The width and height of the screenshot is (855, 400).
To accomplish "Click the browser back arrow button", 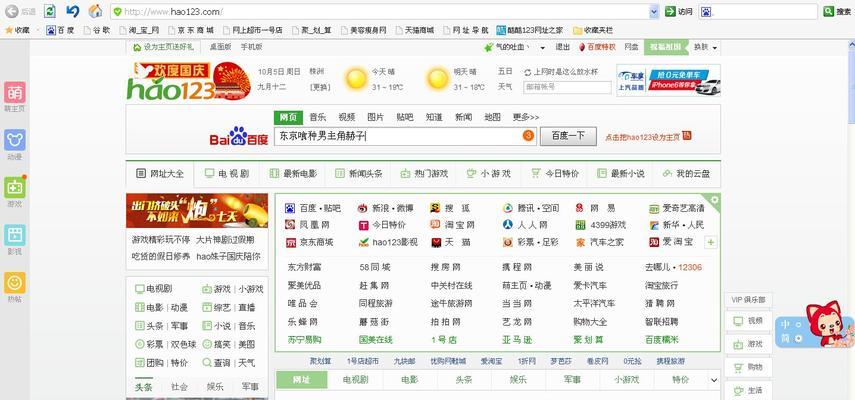I will coord(11,11).
